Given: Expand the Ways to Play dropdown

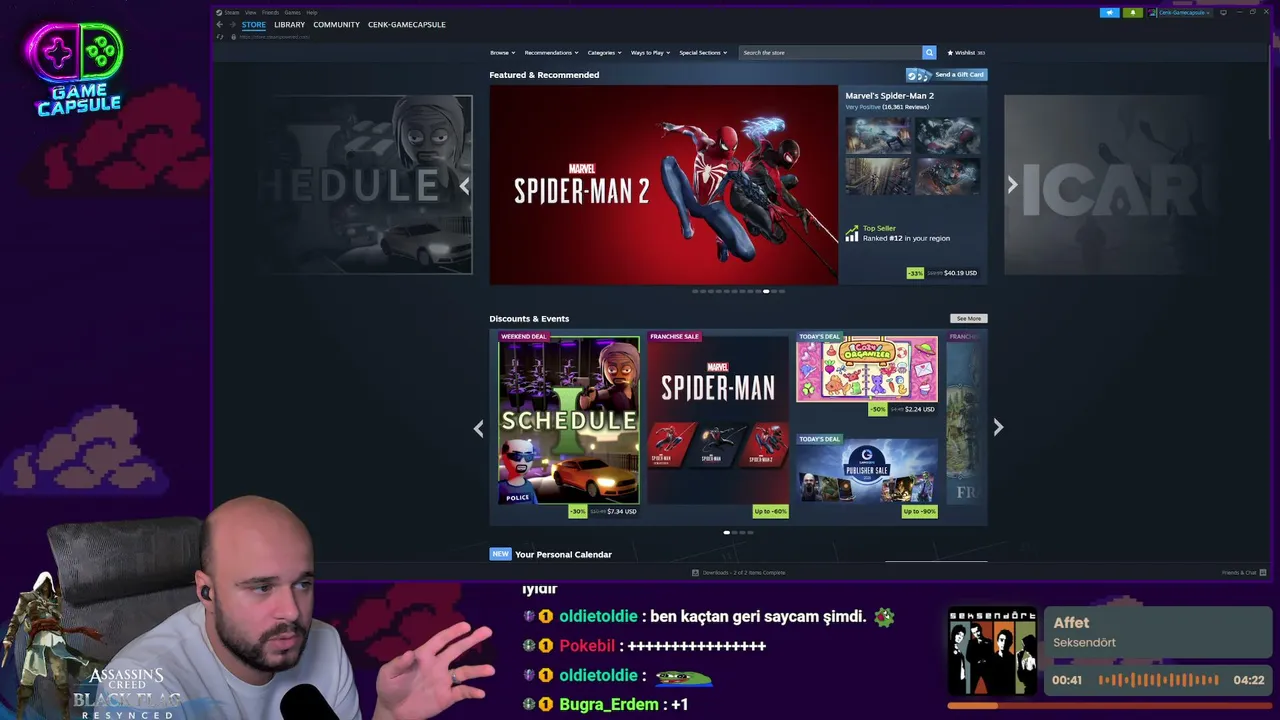Looking at the screenshot, I should [x=650, y=52].
